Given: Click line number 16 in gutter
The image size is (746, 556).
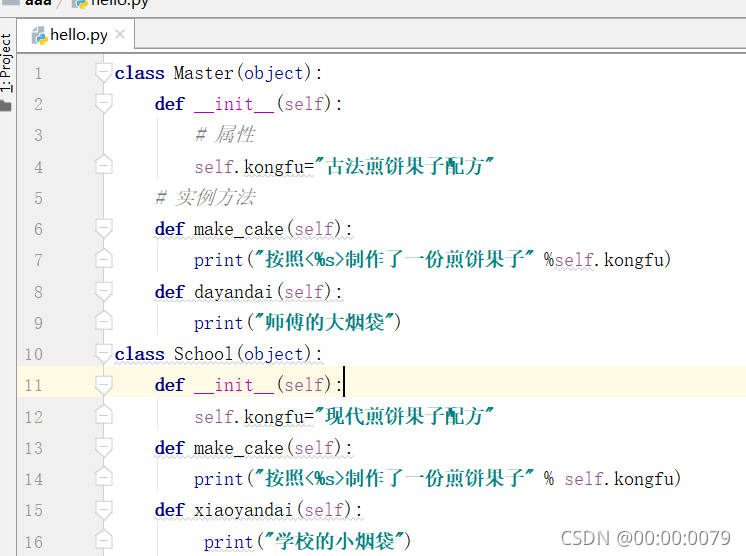Looking at the screenshot, I should [34, 542].
